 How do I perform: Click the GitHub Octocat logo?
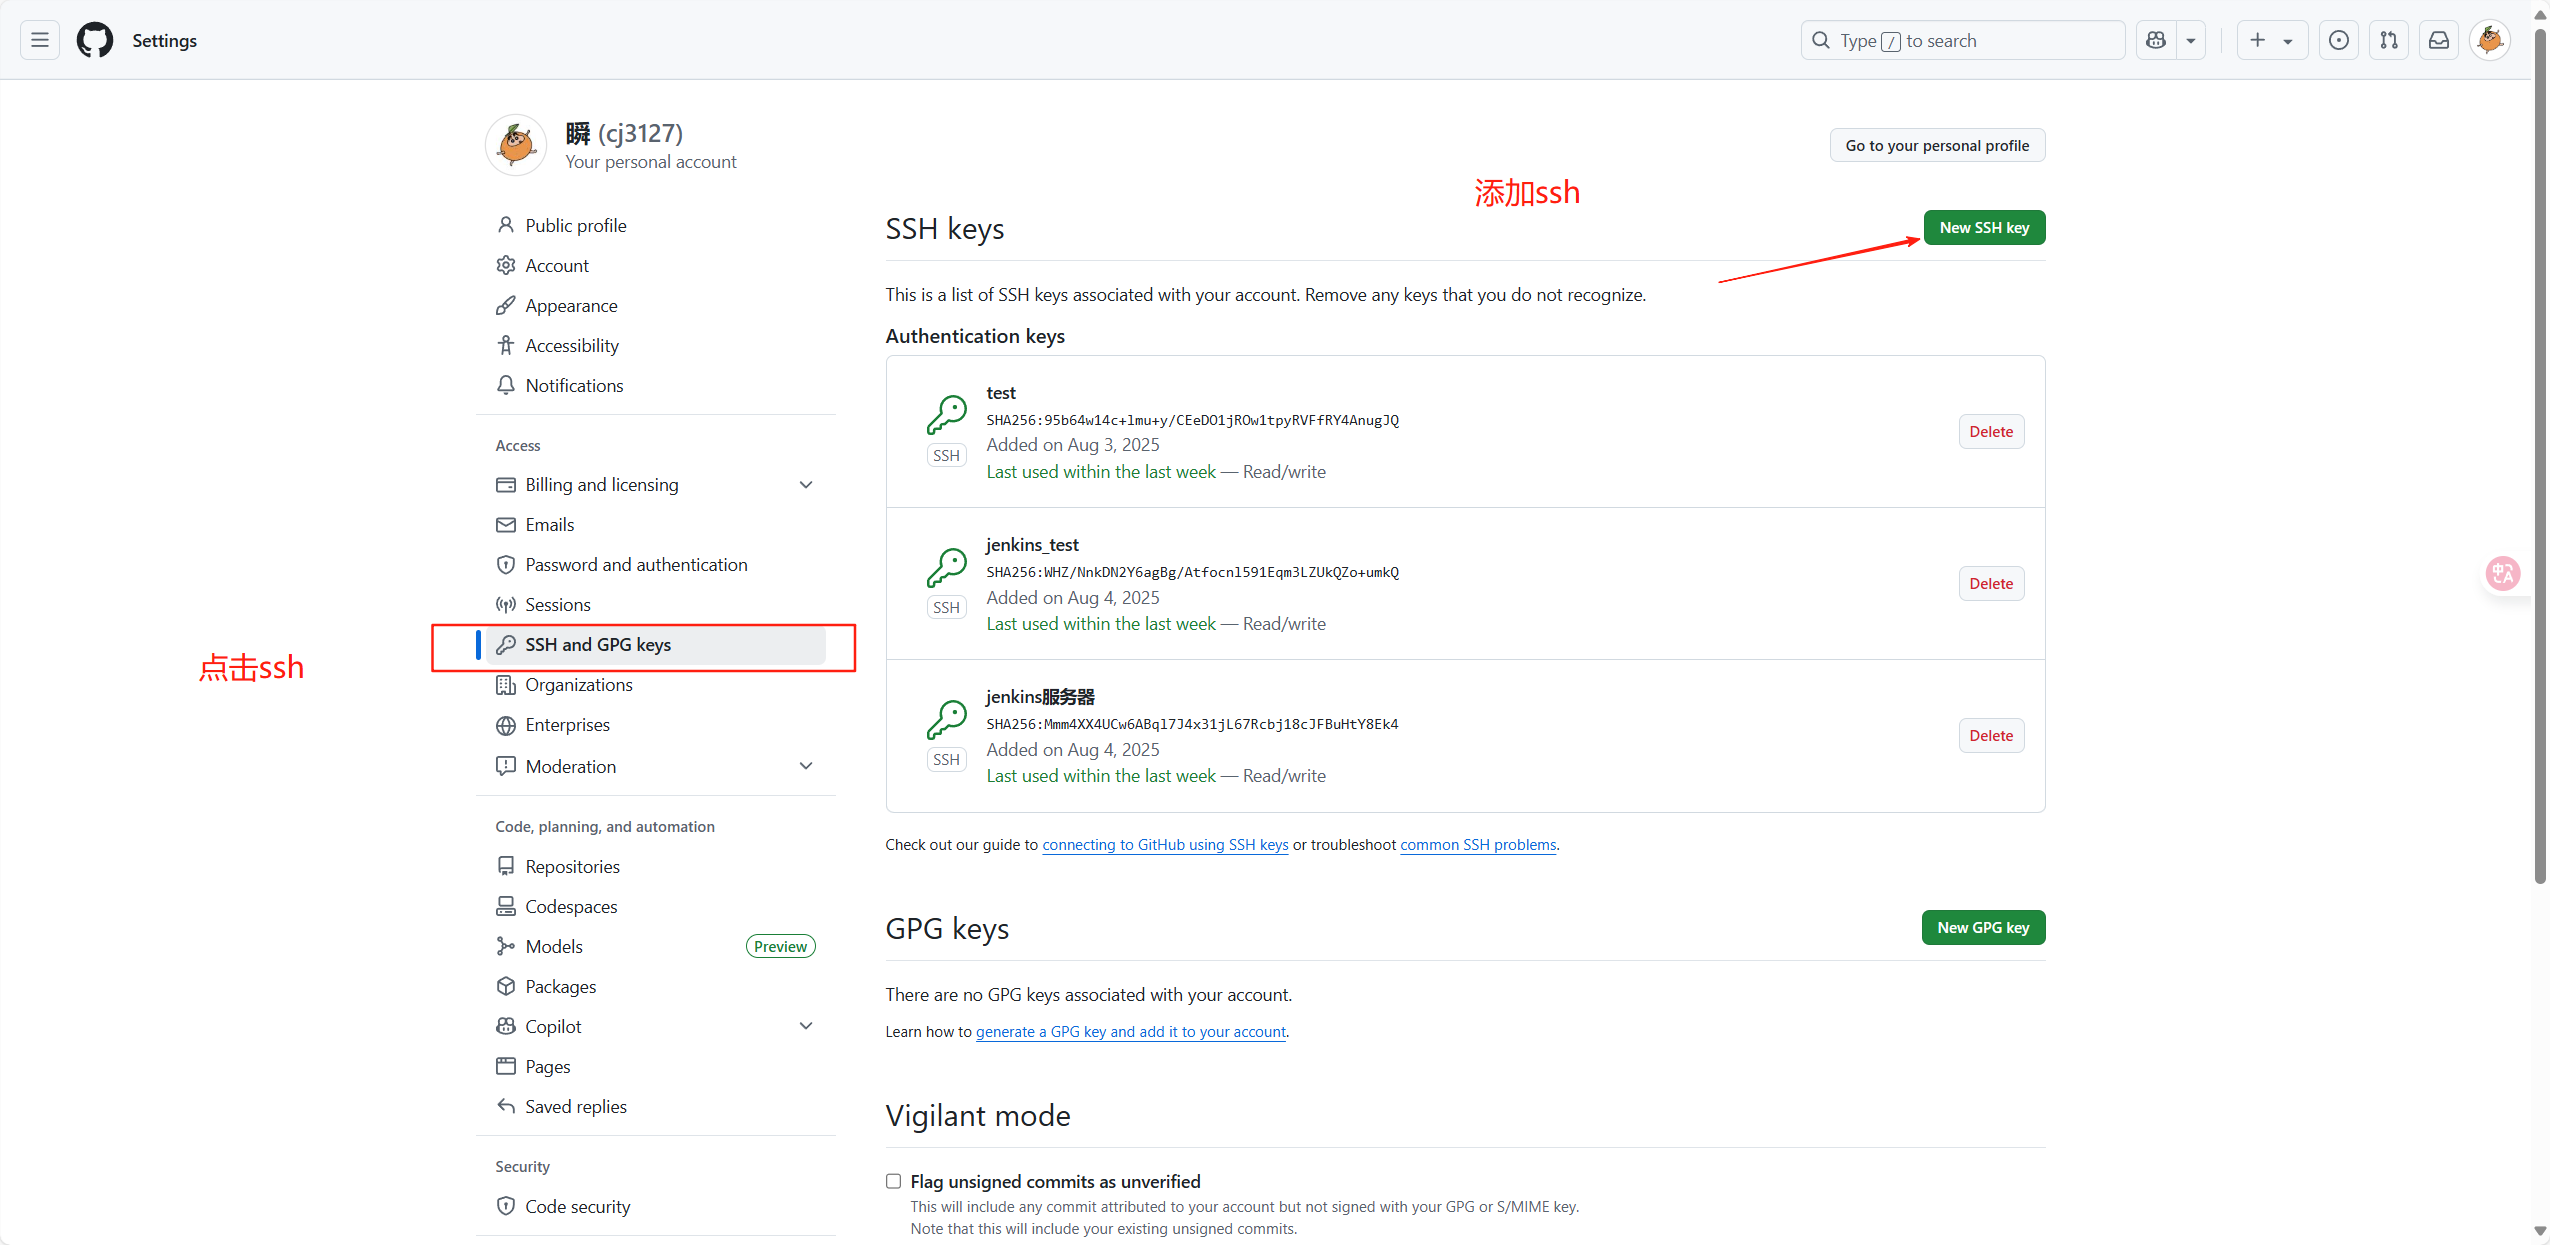95,40
